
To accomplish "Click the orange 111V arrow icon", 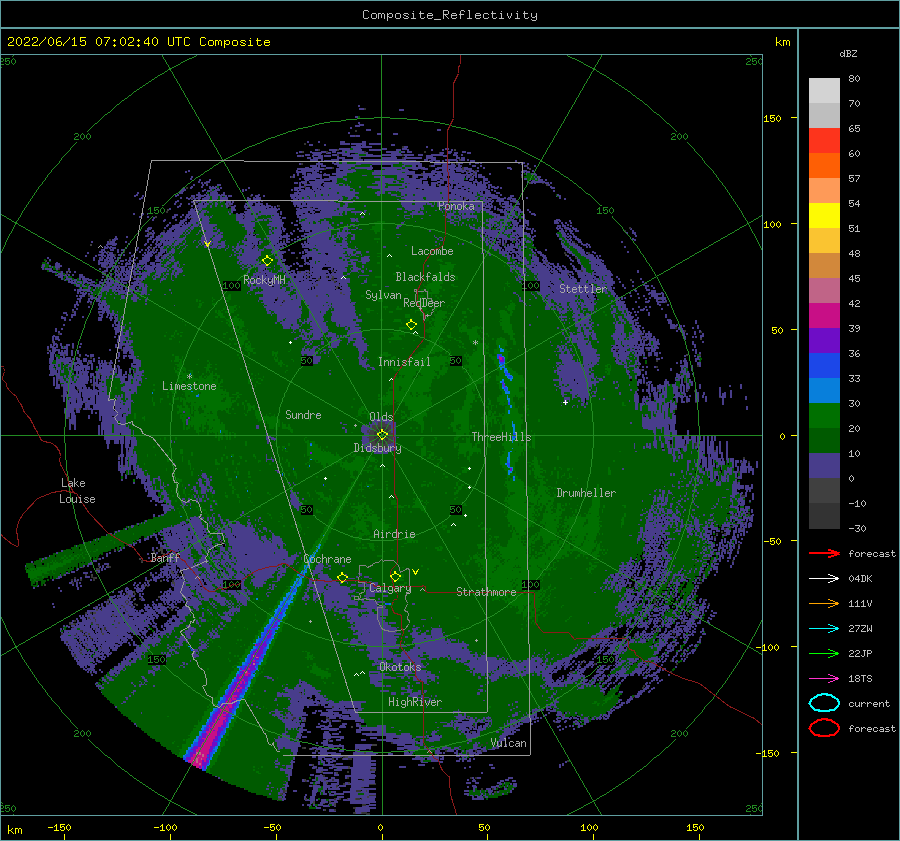I will (x=824, y=603).
